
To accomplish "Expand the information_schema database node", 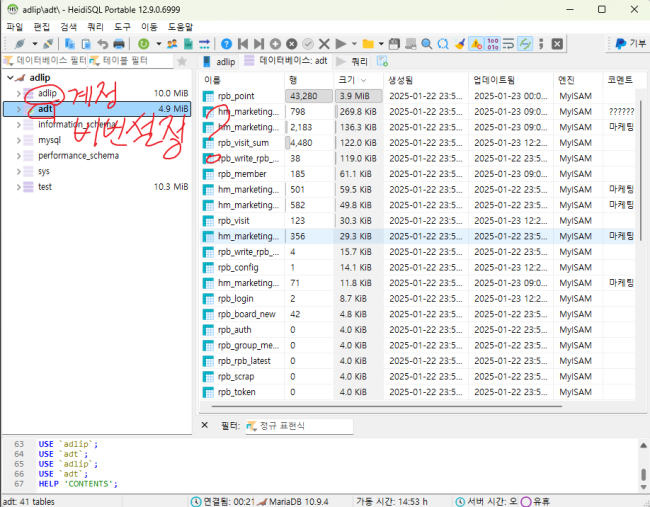I will click(x=19, y=124).
